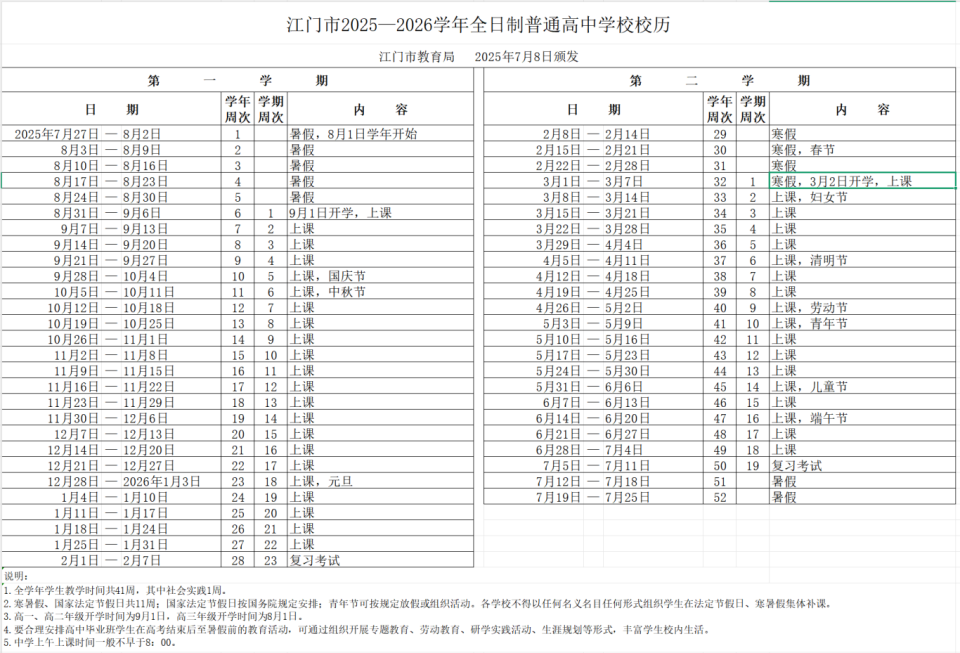
Task: Click the cell 上课，端午节
Action: tap(862, 419)
